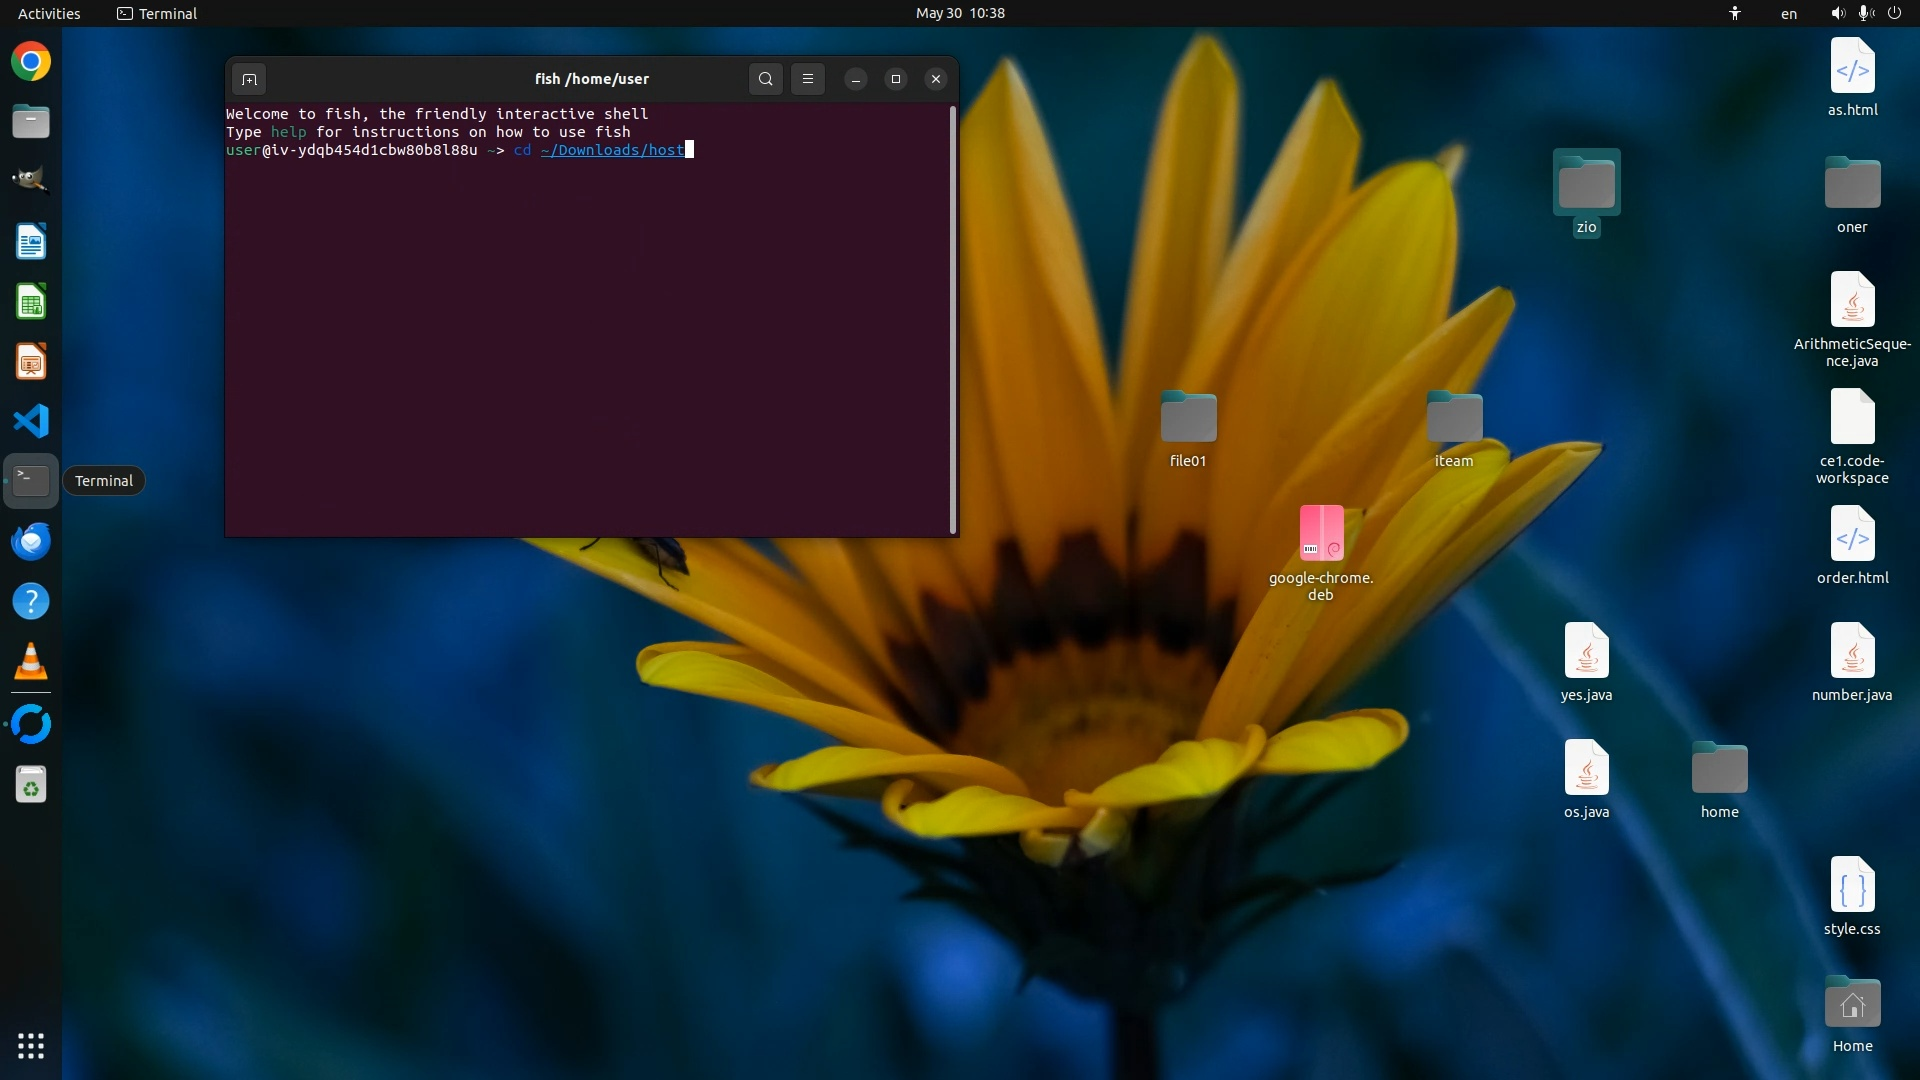
Task: Select the google-chrome.deb file
Action: pos(1321,534)
